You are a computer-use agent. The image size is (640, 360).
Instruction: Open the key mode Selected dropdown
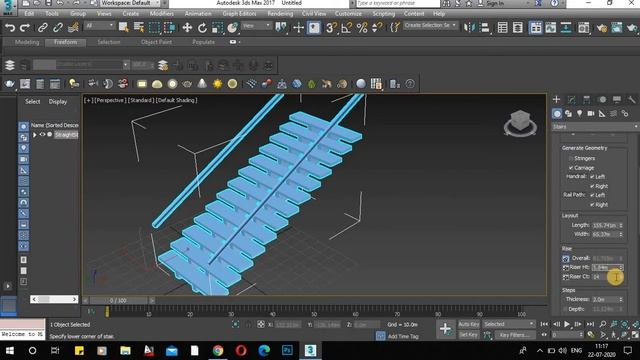[x=509, y=324]
